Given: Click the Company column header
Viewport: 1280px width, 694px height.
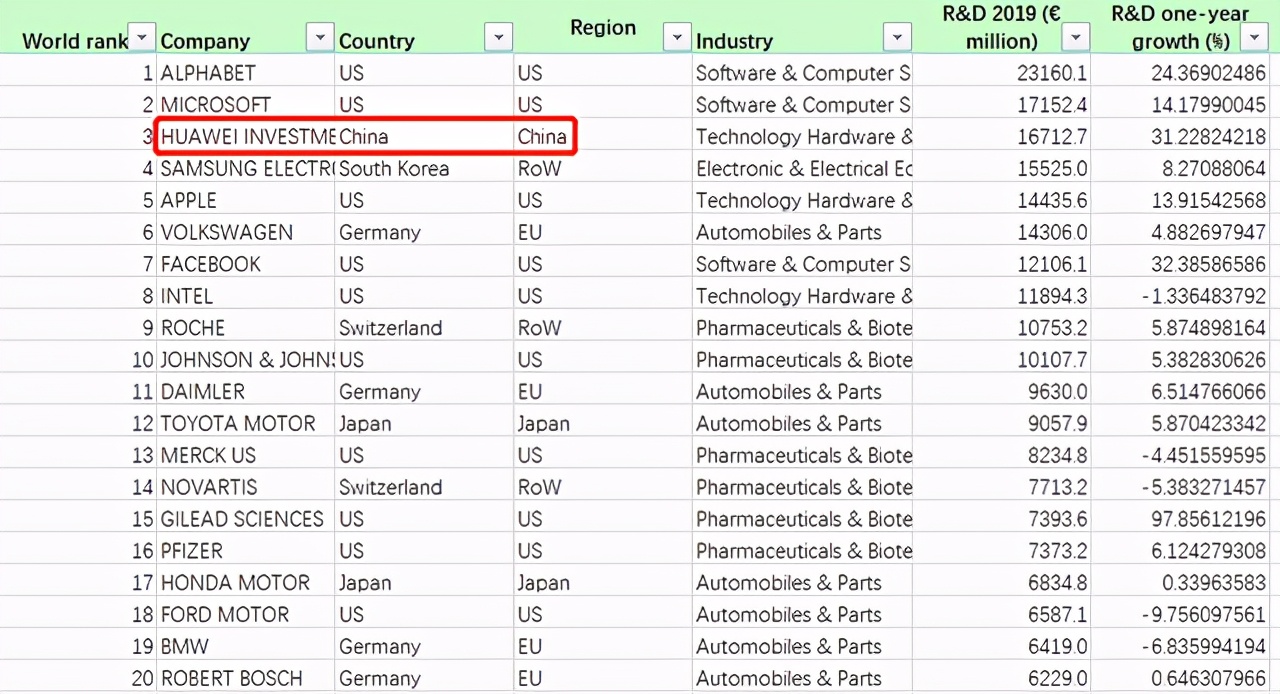Looking at the screenshot, I should click(206, 41).
